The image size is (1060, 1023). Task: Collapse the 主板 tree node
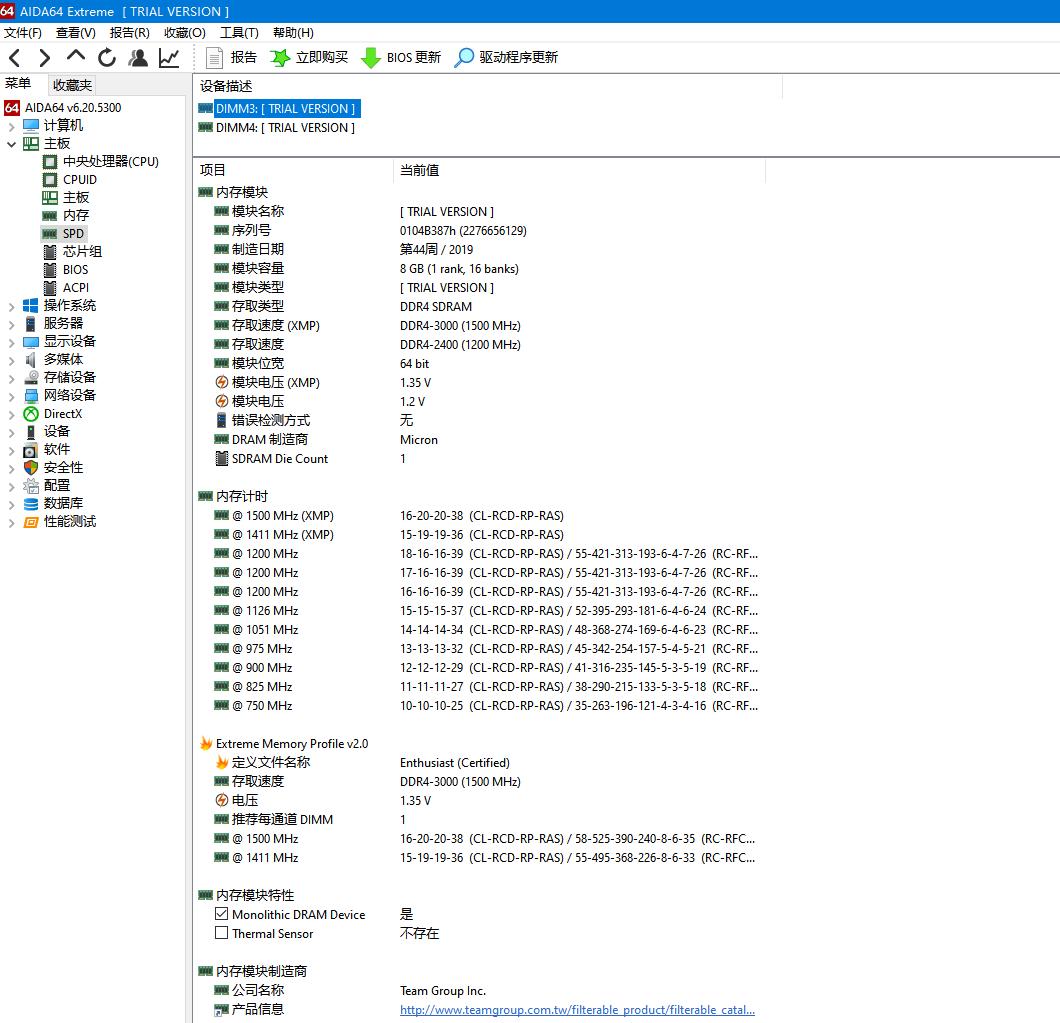coord(12,144)
